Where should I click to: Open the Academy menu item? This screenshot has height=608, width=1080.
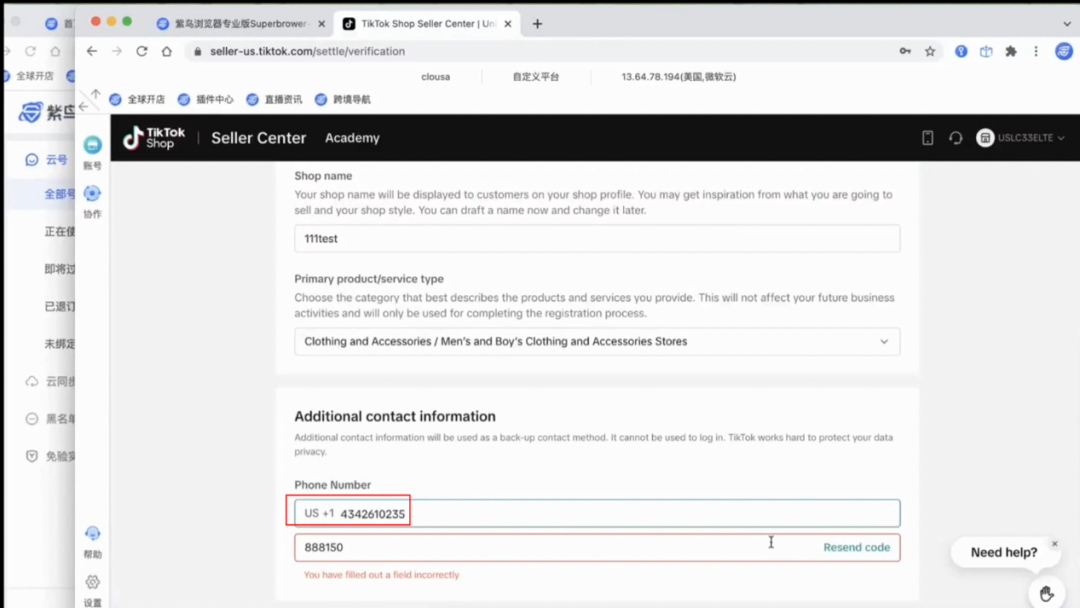click(352, 138)
